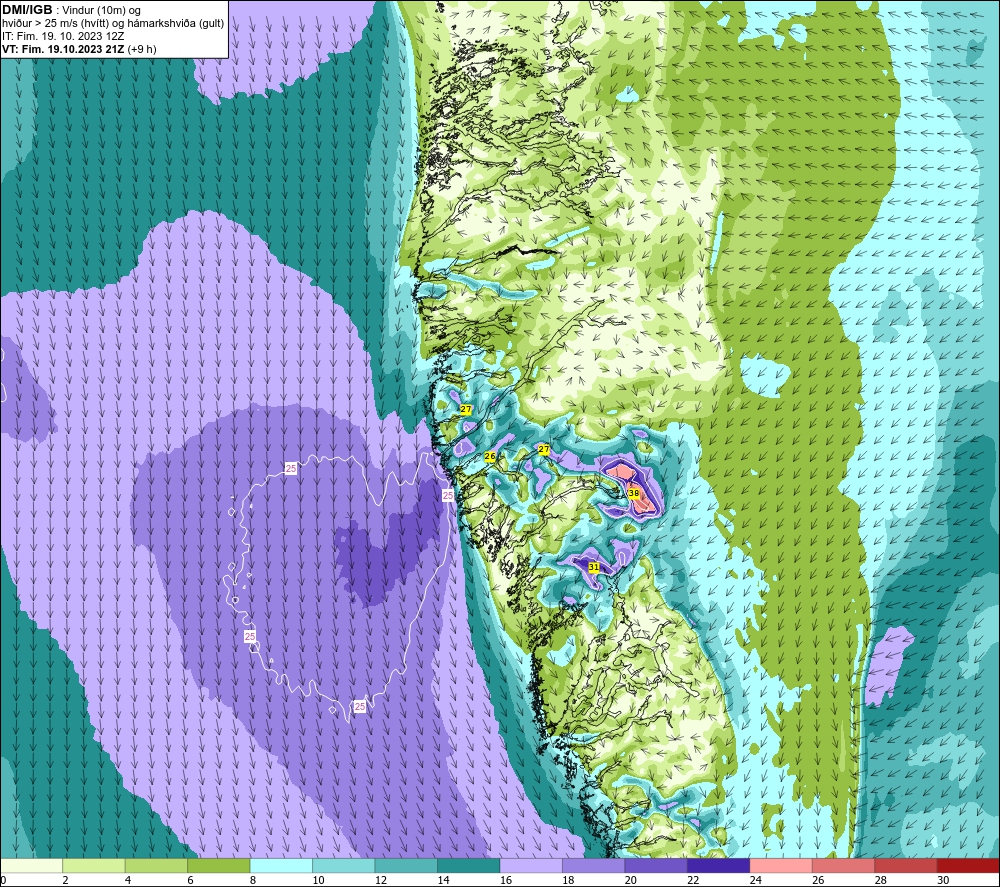Click the DMI/IGB title text
1000x887 pixels.
[27, 10]
